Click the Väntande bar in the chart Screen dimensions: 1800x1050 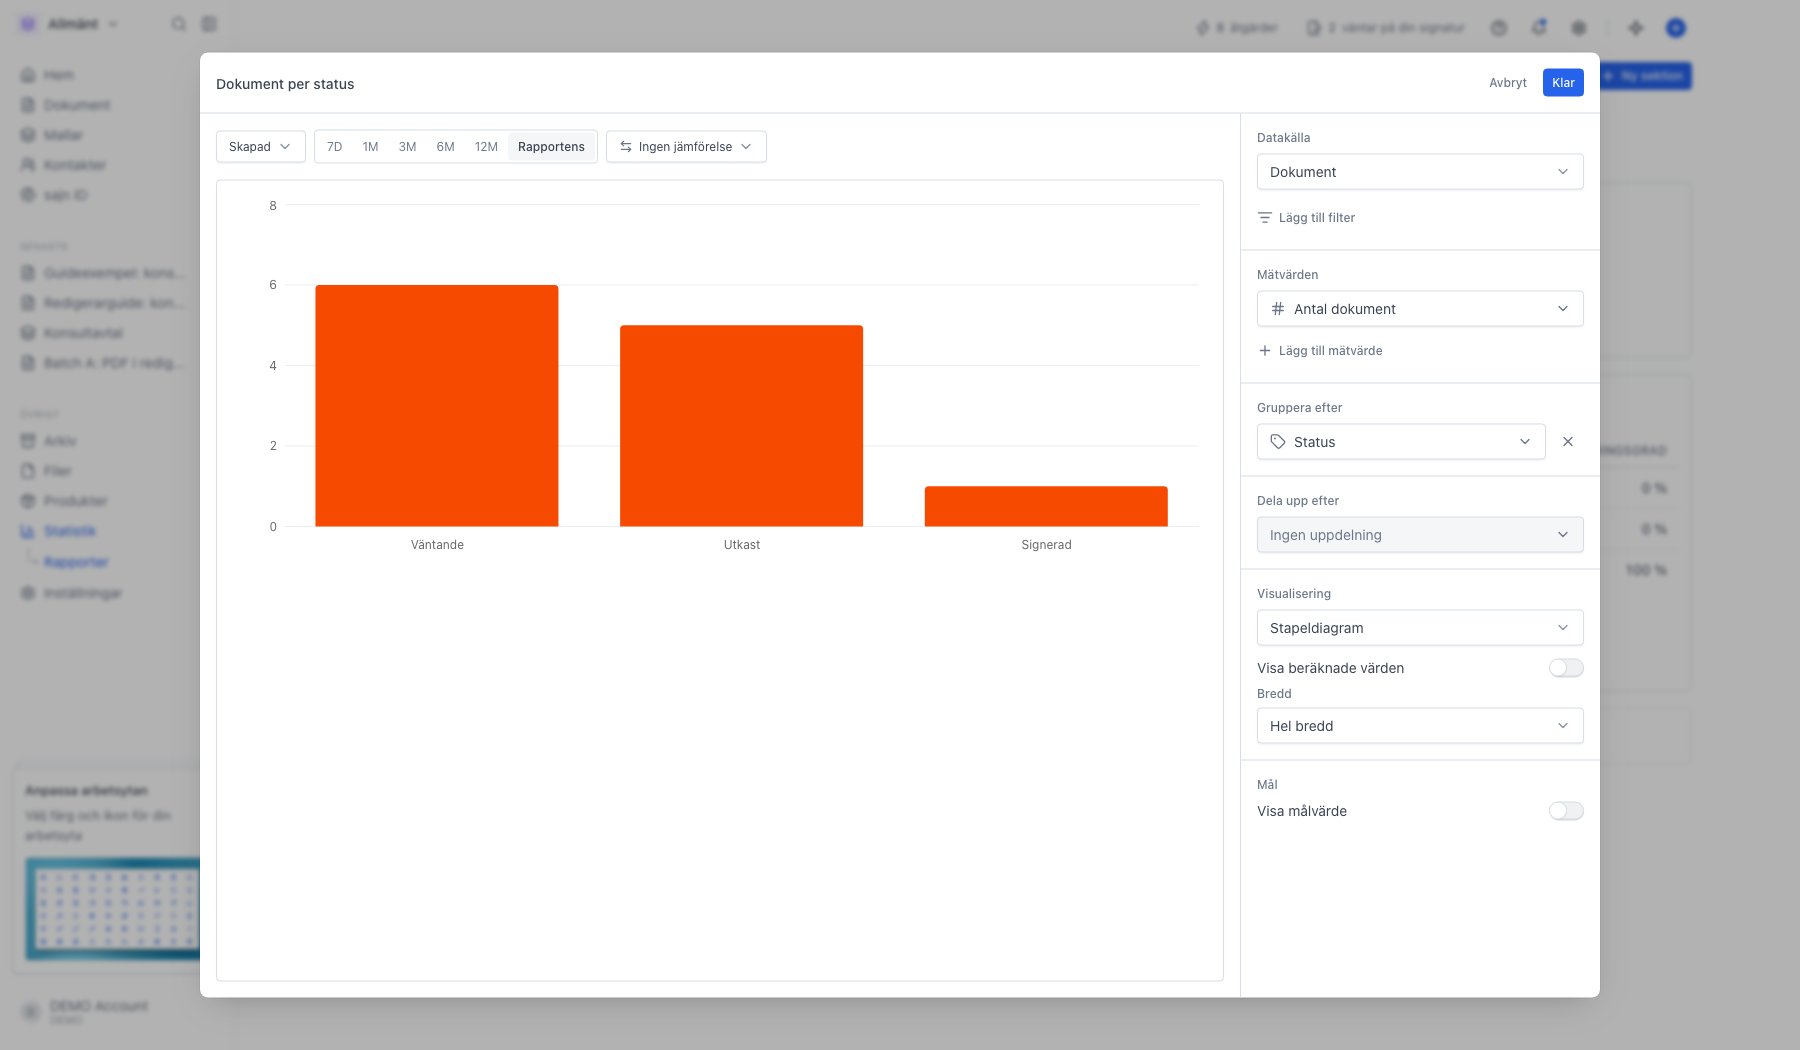coord(437,406)
